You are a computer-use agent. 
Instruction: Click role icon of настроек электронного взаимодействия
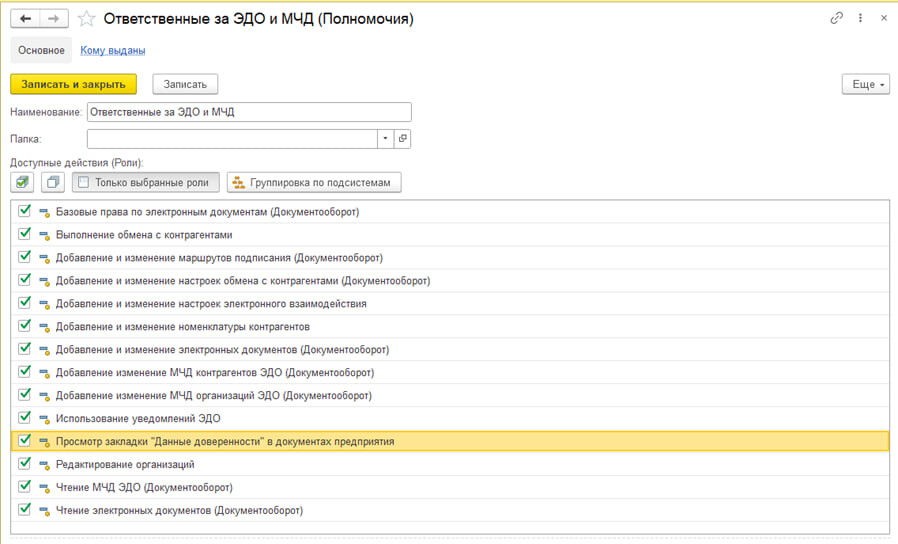(x=44, y=304)
